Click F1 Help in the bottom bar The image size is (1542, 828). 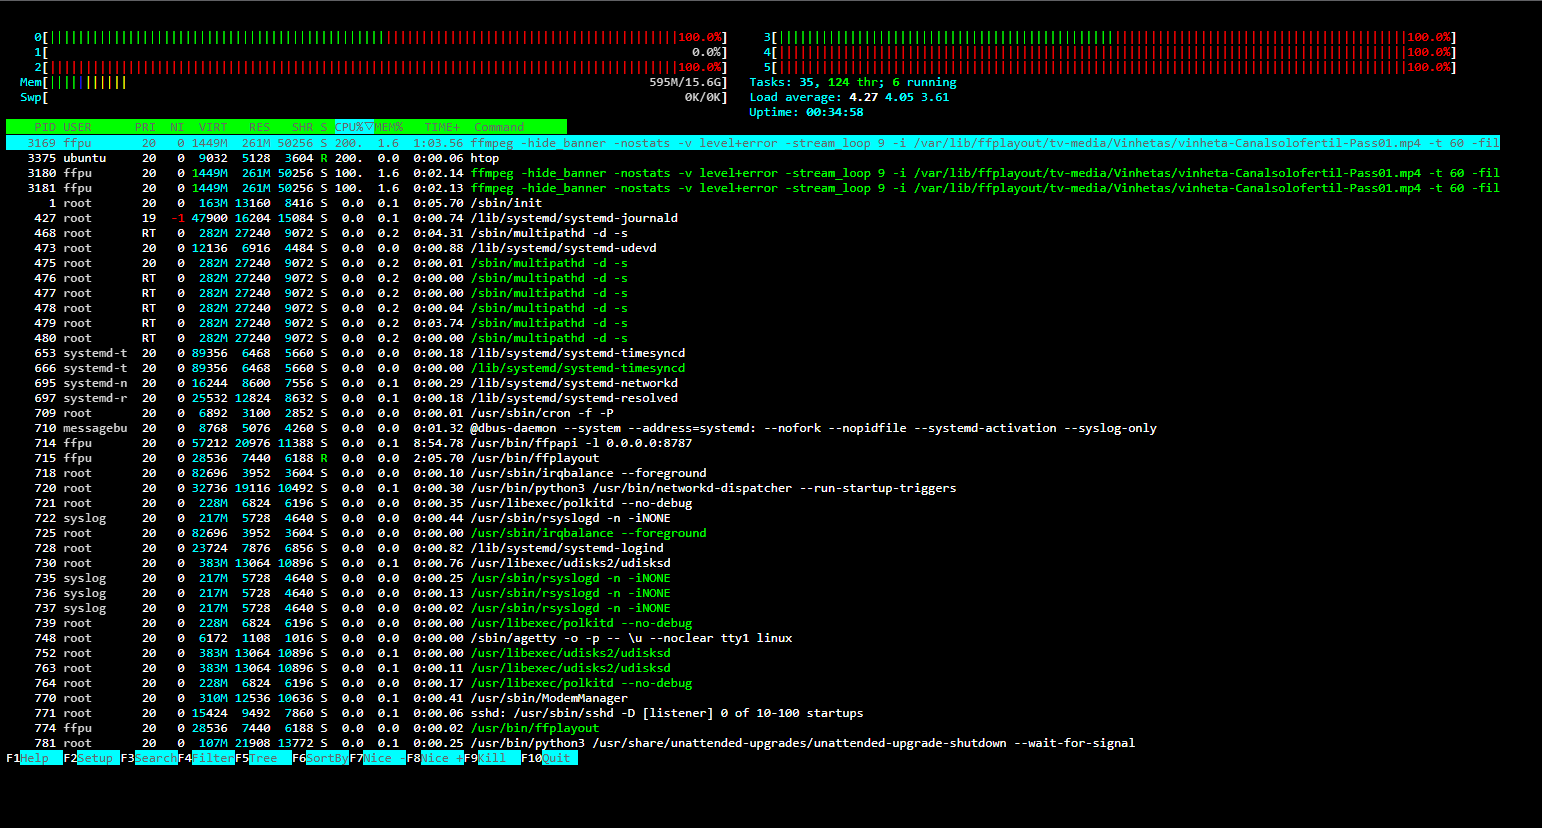point(40,758)
